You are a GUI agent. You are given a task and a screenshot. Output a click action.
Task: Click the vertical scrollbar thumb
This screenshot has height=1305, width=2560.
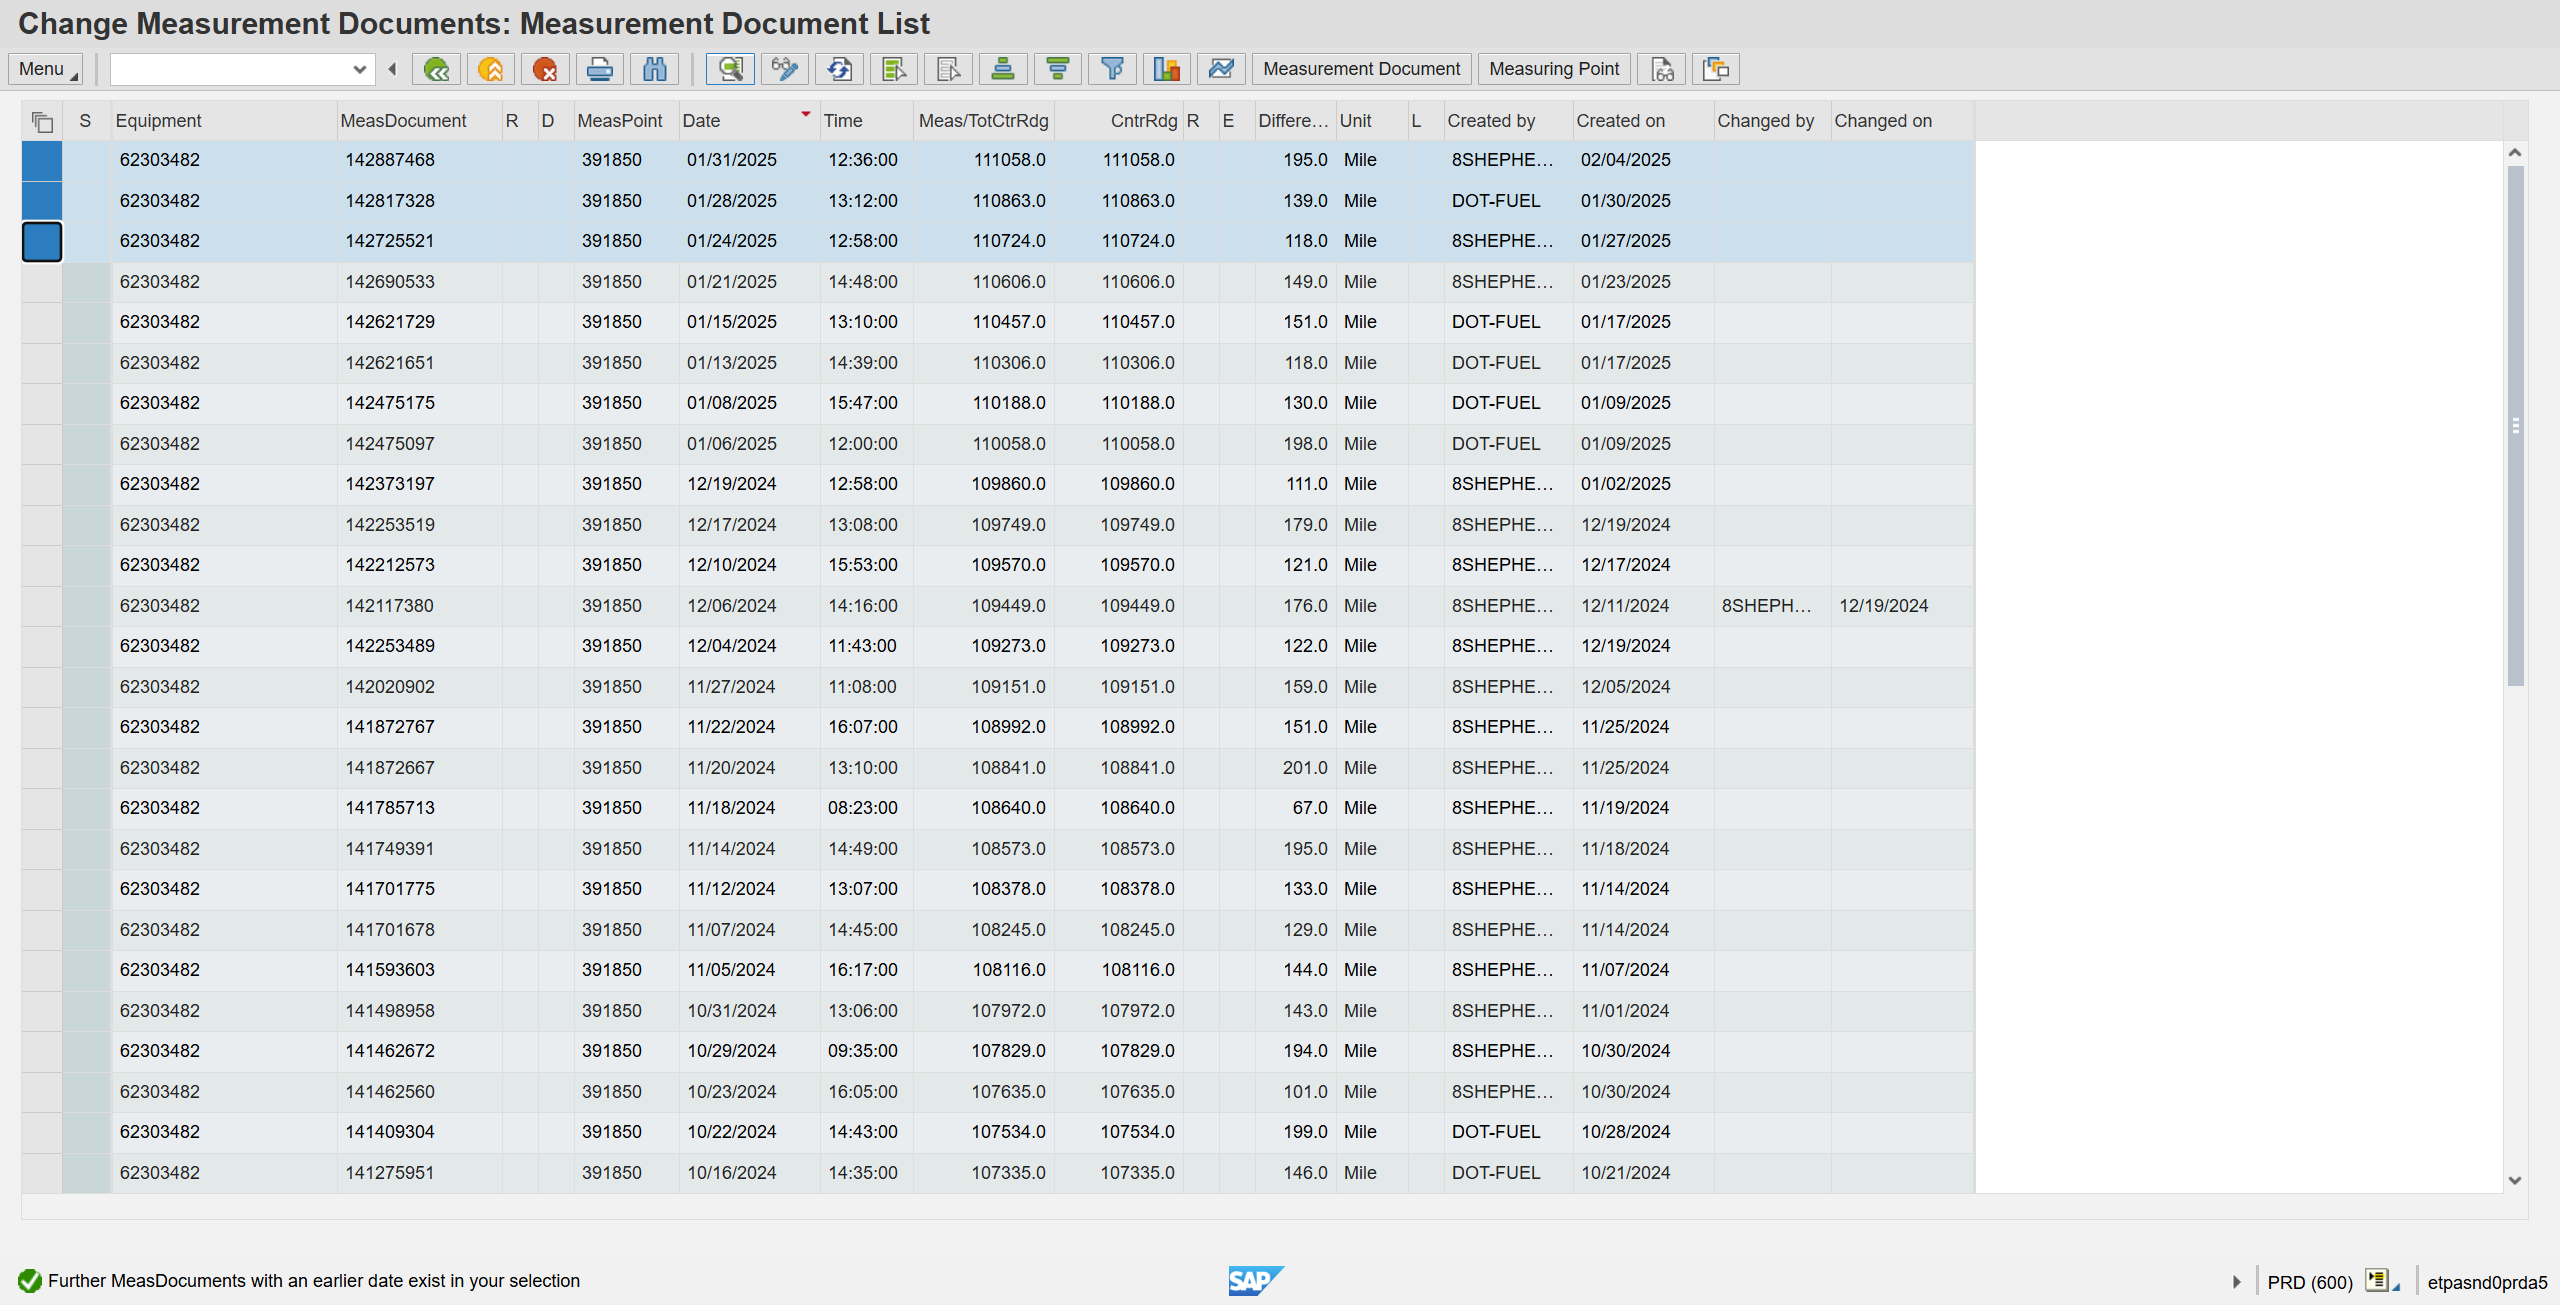pos(2516,426)
